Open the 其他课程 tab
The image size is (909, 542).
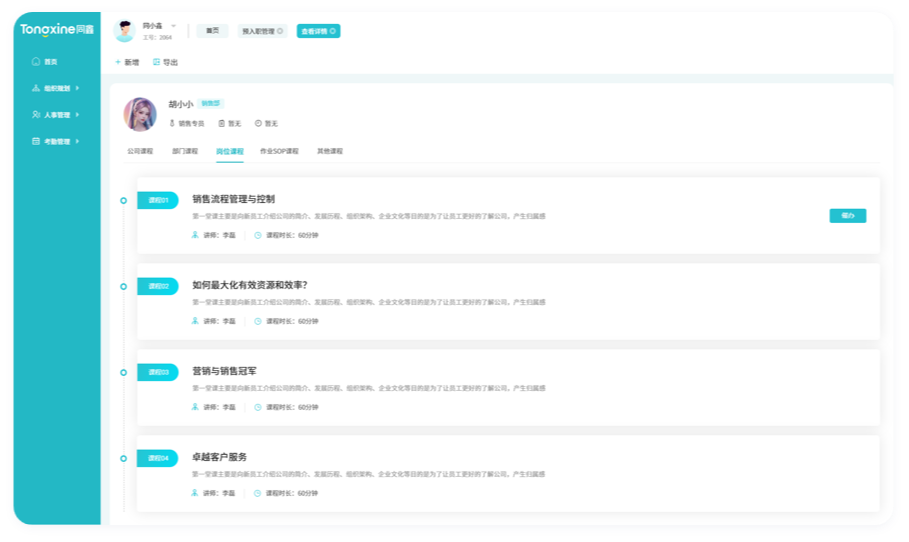tap(330, 151)
